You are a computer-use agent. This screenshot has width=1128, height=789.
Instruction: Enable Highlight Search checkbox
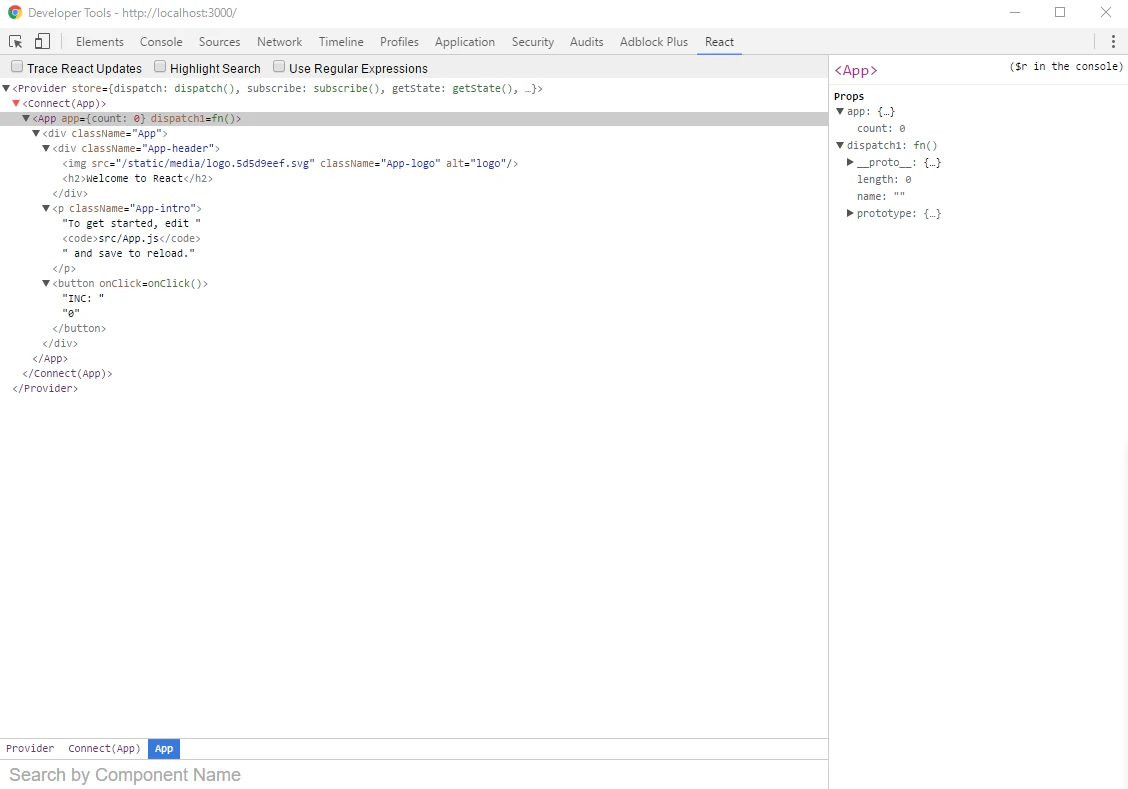click(x=160, y=67)
